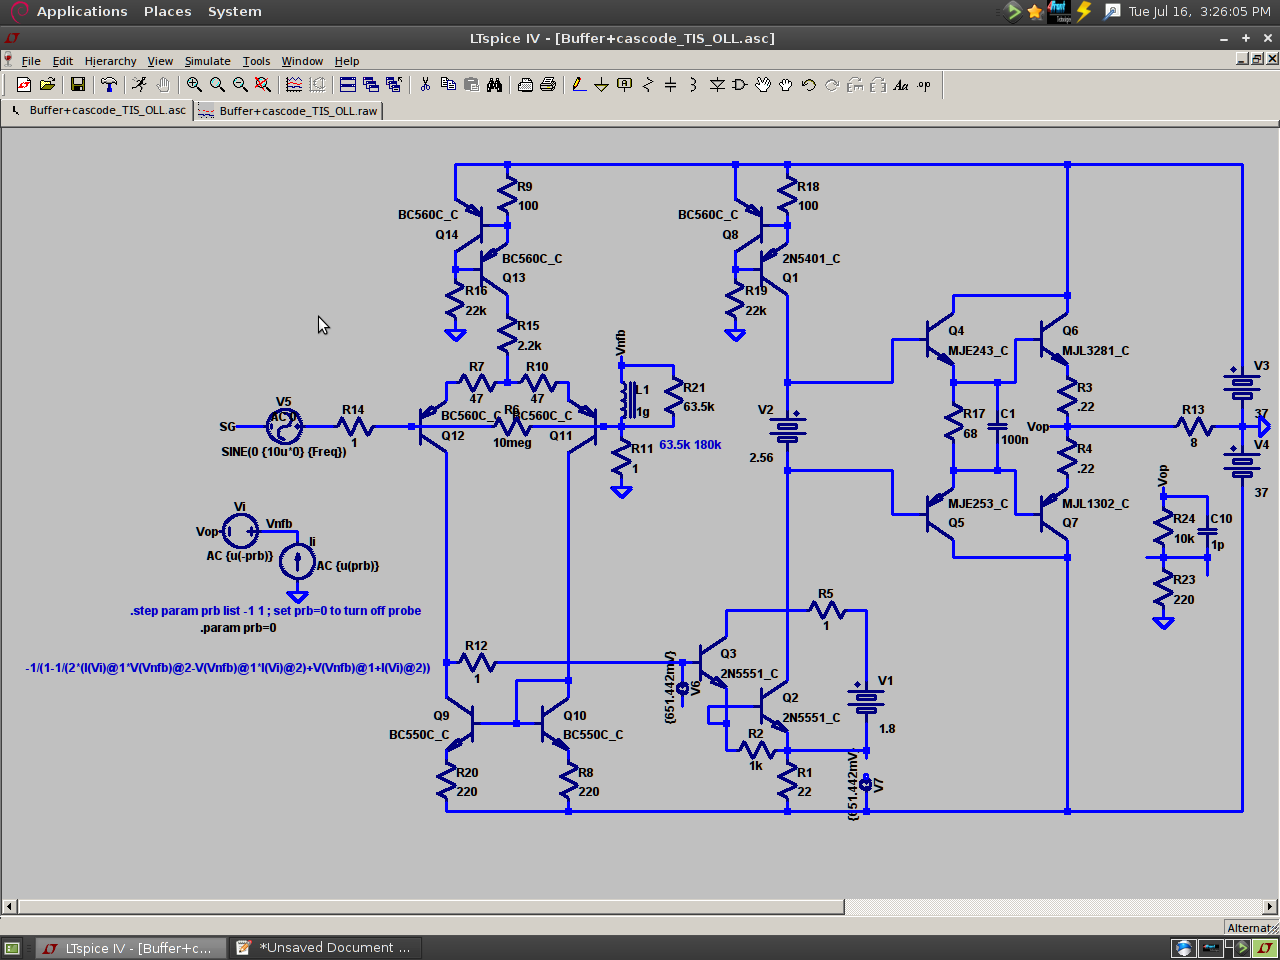Open Control Panel via the hammer icon
This screenshot has width=1280, height=960.
(x=109, y=85)
